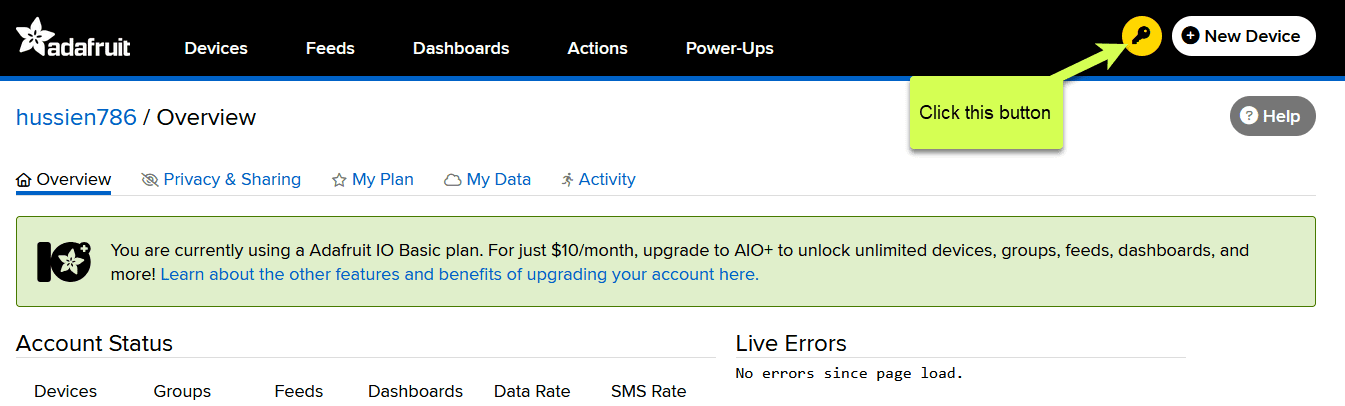Open the Feeds menu

[x=330, y=48]
